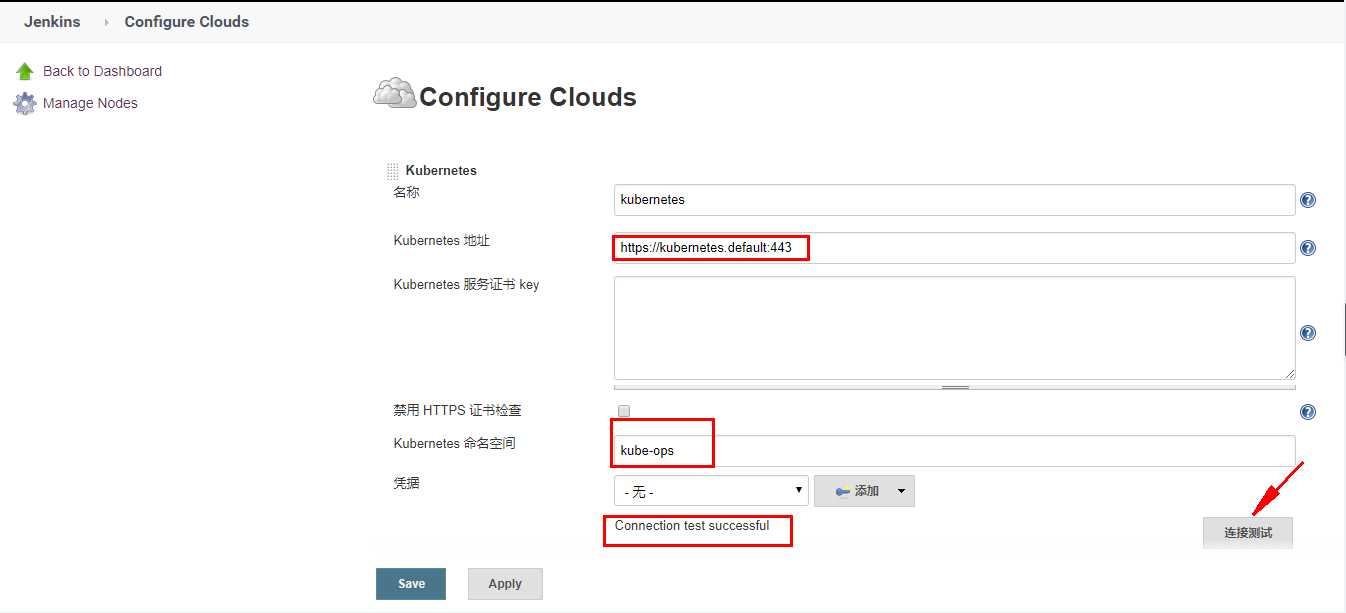1346x613 pixels.
Task: Grab the resize bar below certificate textarea
Action: point(954,386)
